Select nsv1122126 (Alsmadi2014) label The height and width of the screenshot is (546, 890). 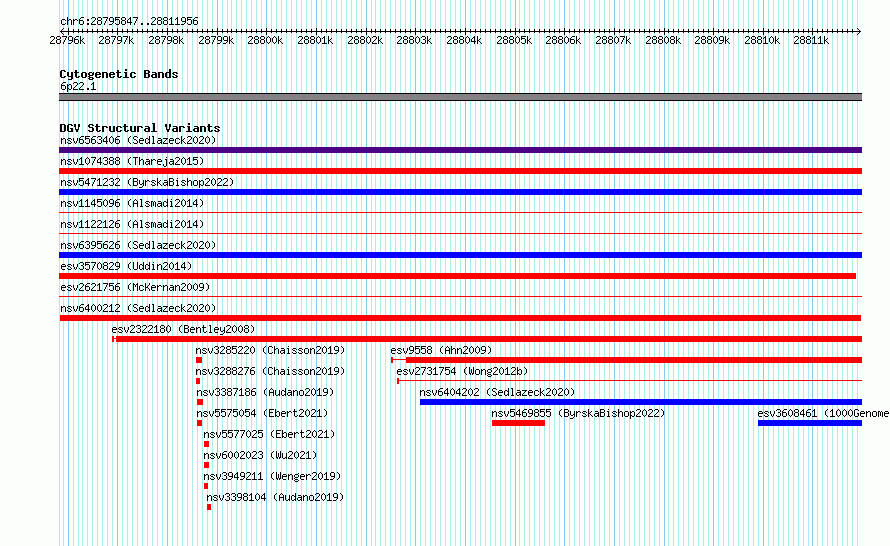(132, 224)
